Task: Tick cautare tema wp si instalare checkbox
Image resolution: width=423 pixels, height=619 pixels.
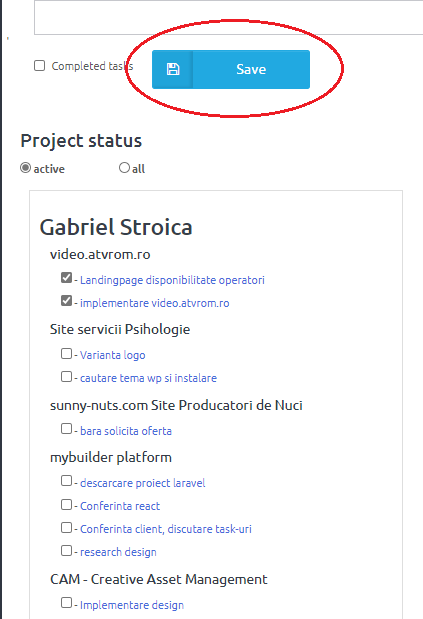Action: (66, 376)
